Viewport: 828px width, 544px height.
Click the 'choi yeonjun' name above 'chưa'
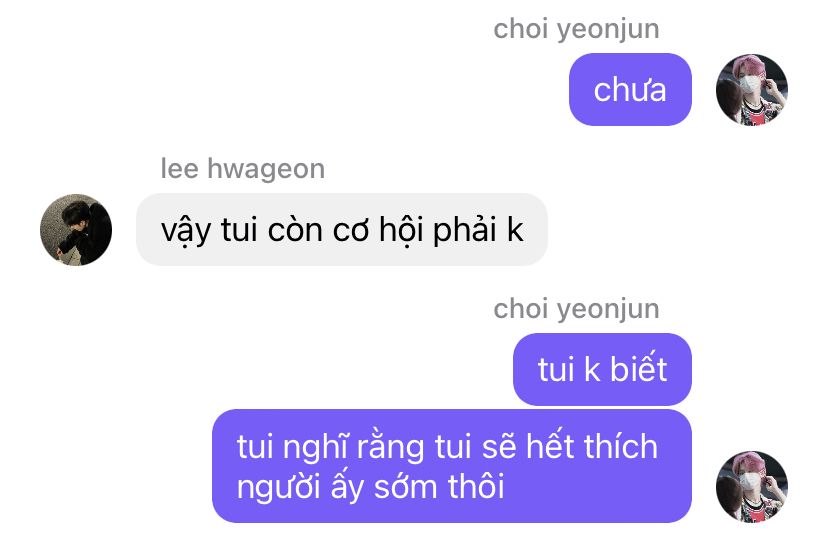pos(576,29)
